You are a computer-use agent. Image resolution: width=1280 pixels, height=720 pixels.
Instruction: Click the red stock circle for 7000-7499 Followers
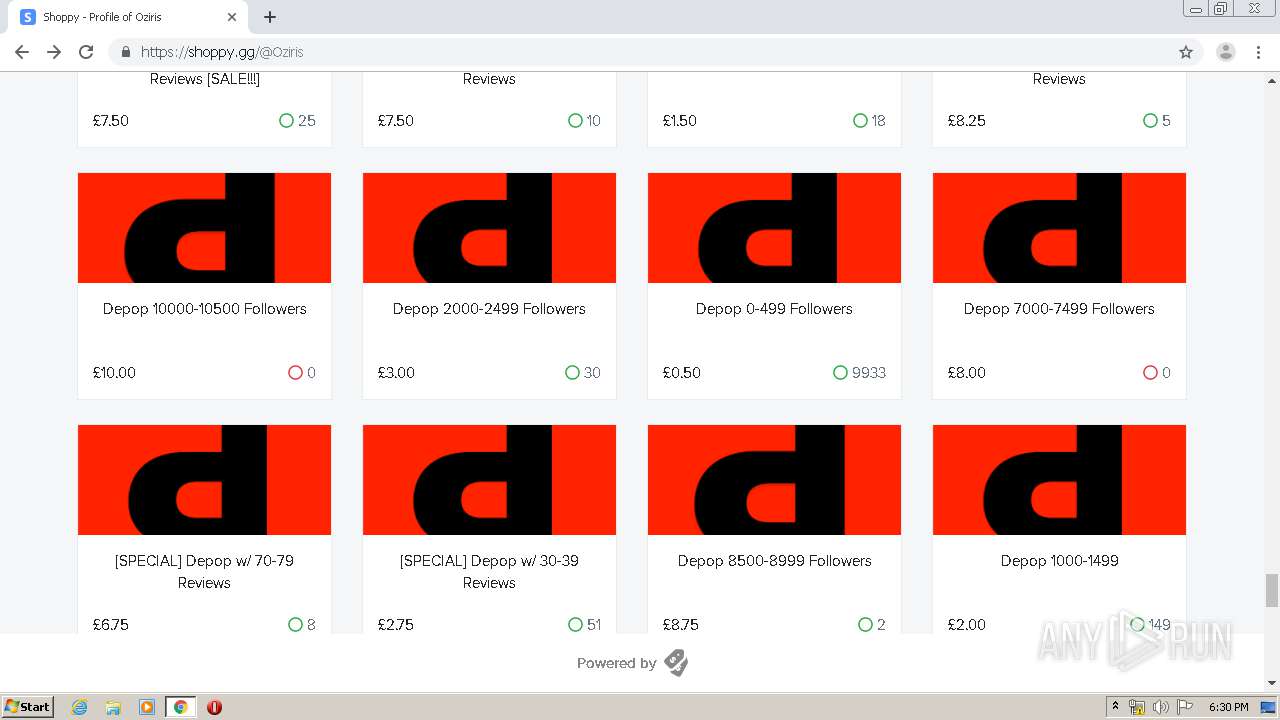tap(1150, 373)
